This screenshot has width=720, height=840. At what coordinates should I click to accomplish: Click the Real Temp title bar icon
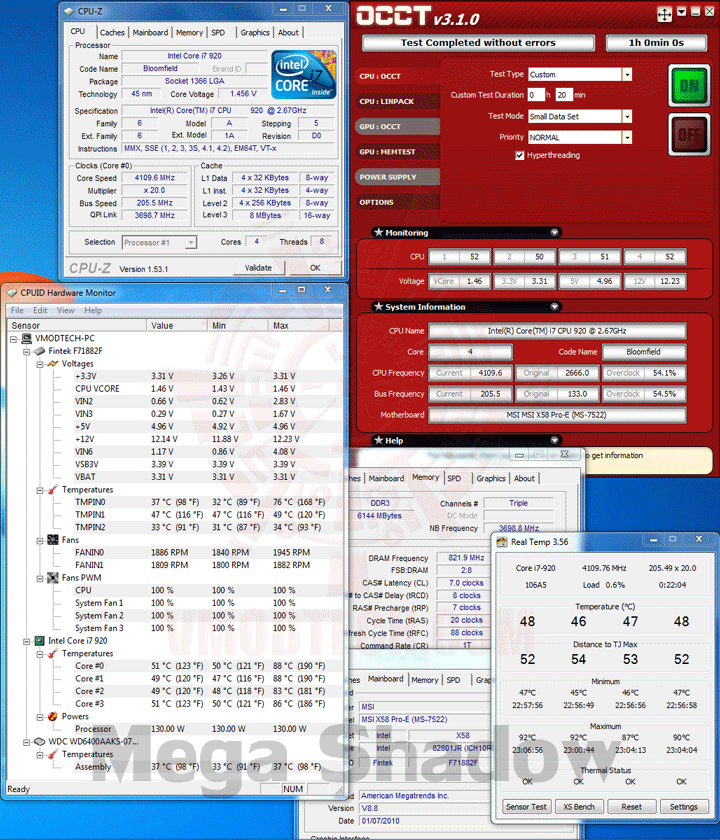pyautogui.click(x=502, y=542)
